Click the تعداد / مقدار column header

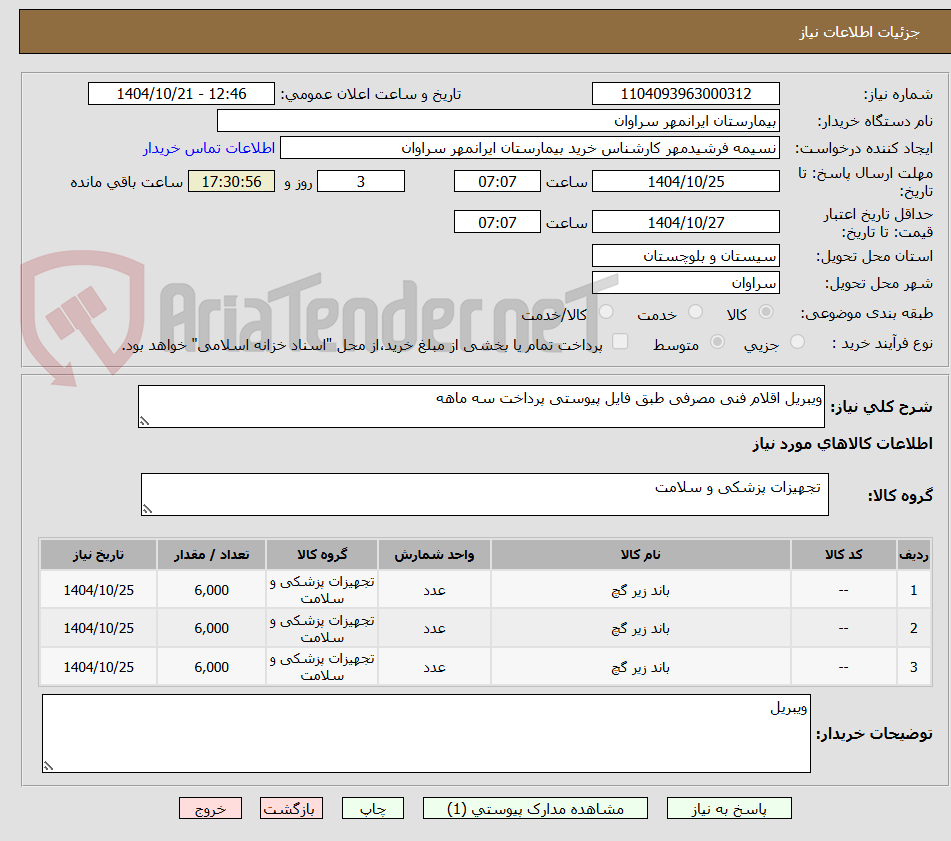click(211, 555)
